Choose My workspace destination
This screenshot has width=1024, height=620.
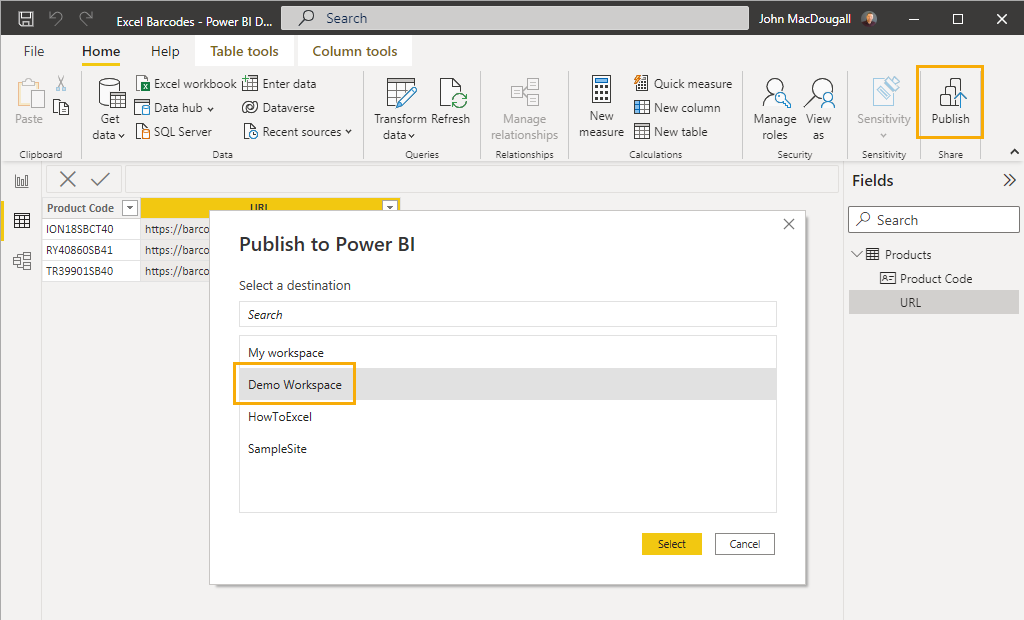click(507, 353)
